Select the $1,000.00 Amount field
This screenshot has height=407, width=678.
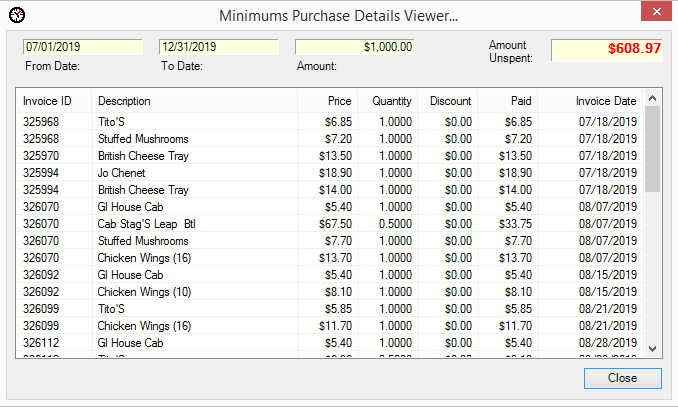(x=354, y=47)
